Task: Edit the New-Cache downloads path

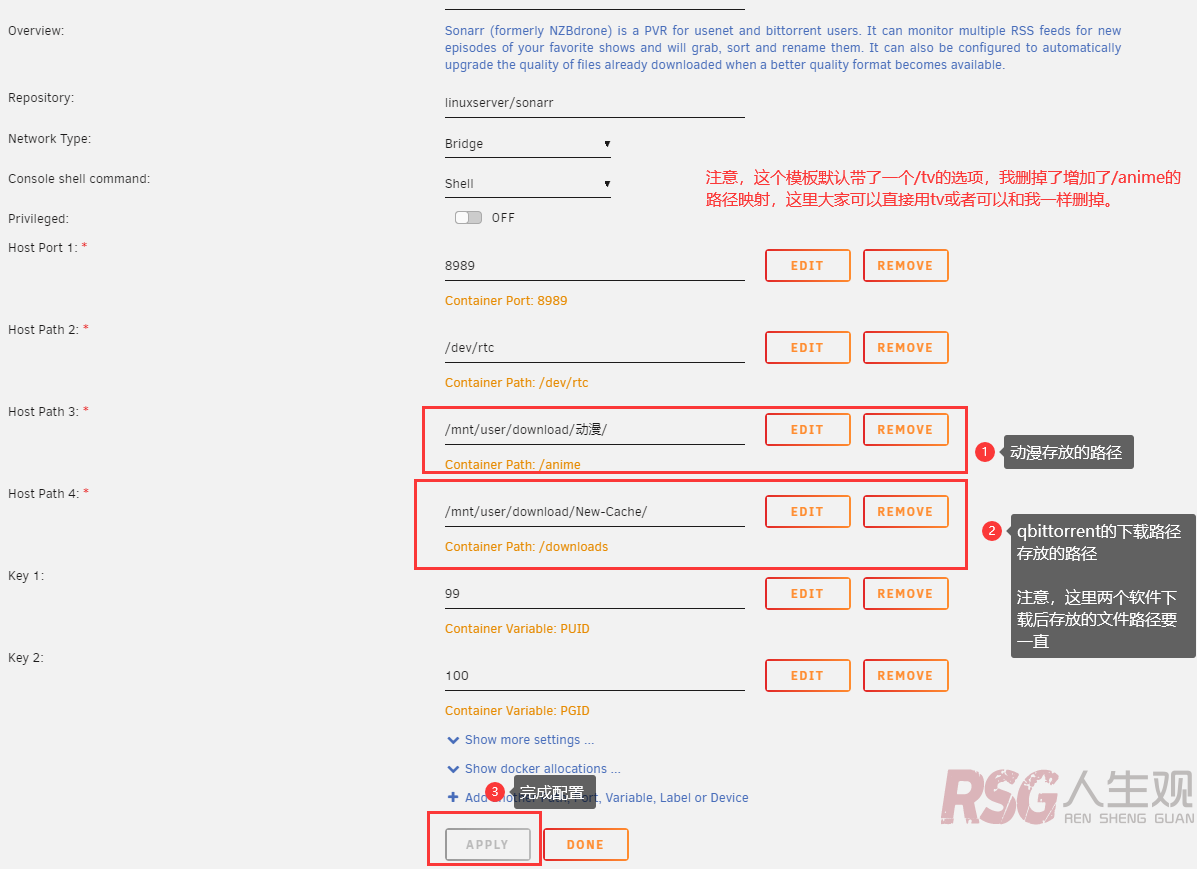Action: pyautogui.click(x=808, y=512)
